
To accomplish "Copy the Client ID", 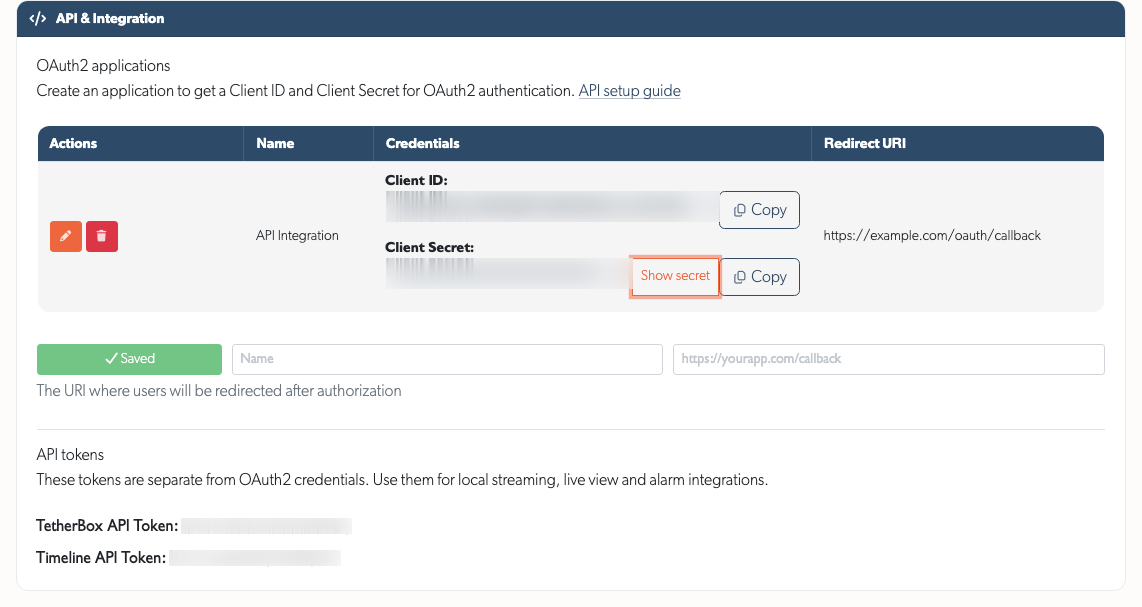I will pyautogui.click(x=759, y=210).
